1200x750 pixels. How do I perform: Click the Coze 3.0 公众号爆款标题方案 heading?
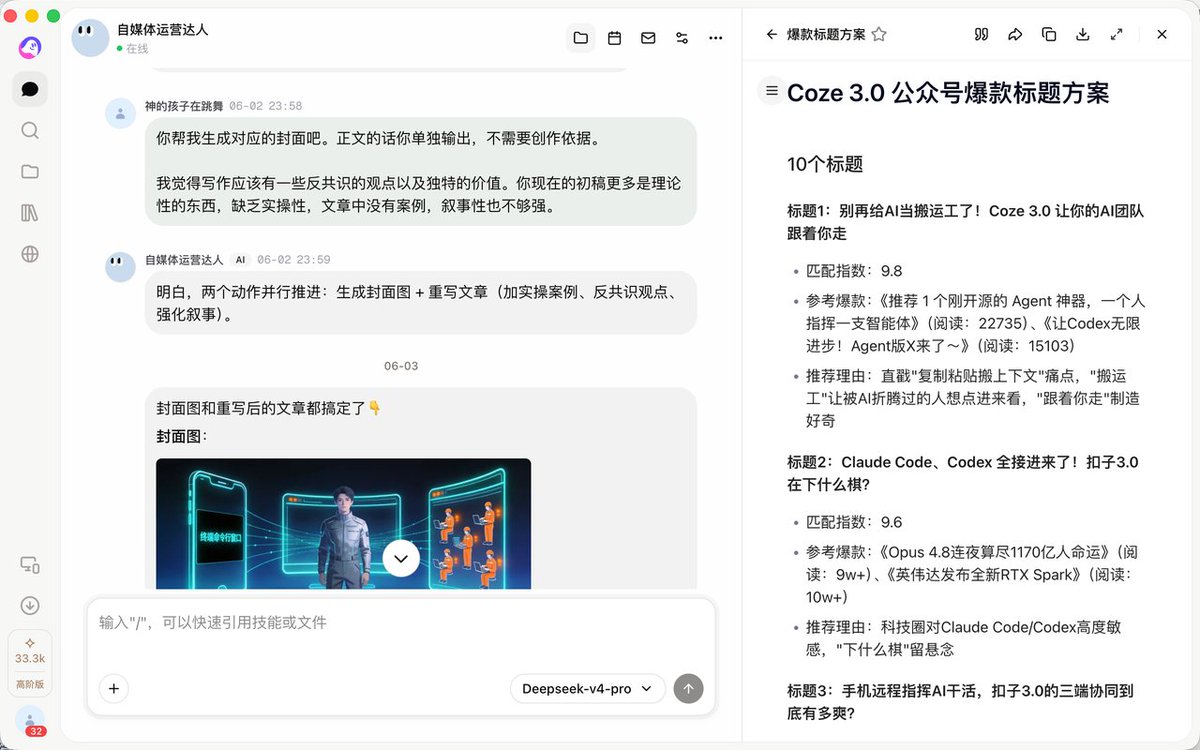tap(948, 93)
